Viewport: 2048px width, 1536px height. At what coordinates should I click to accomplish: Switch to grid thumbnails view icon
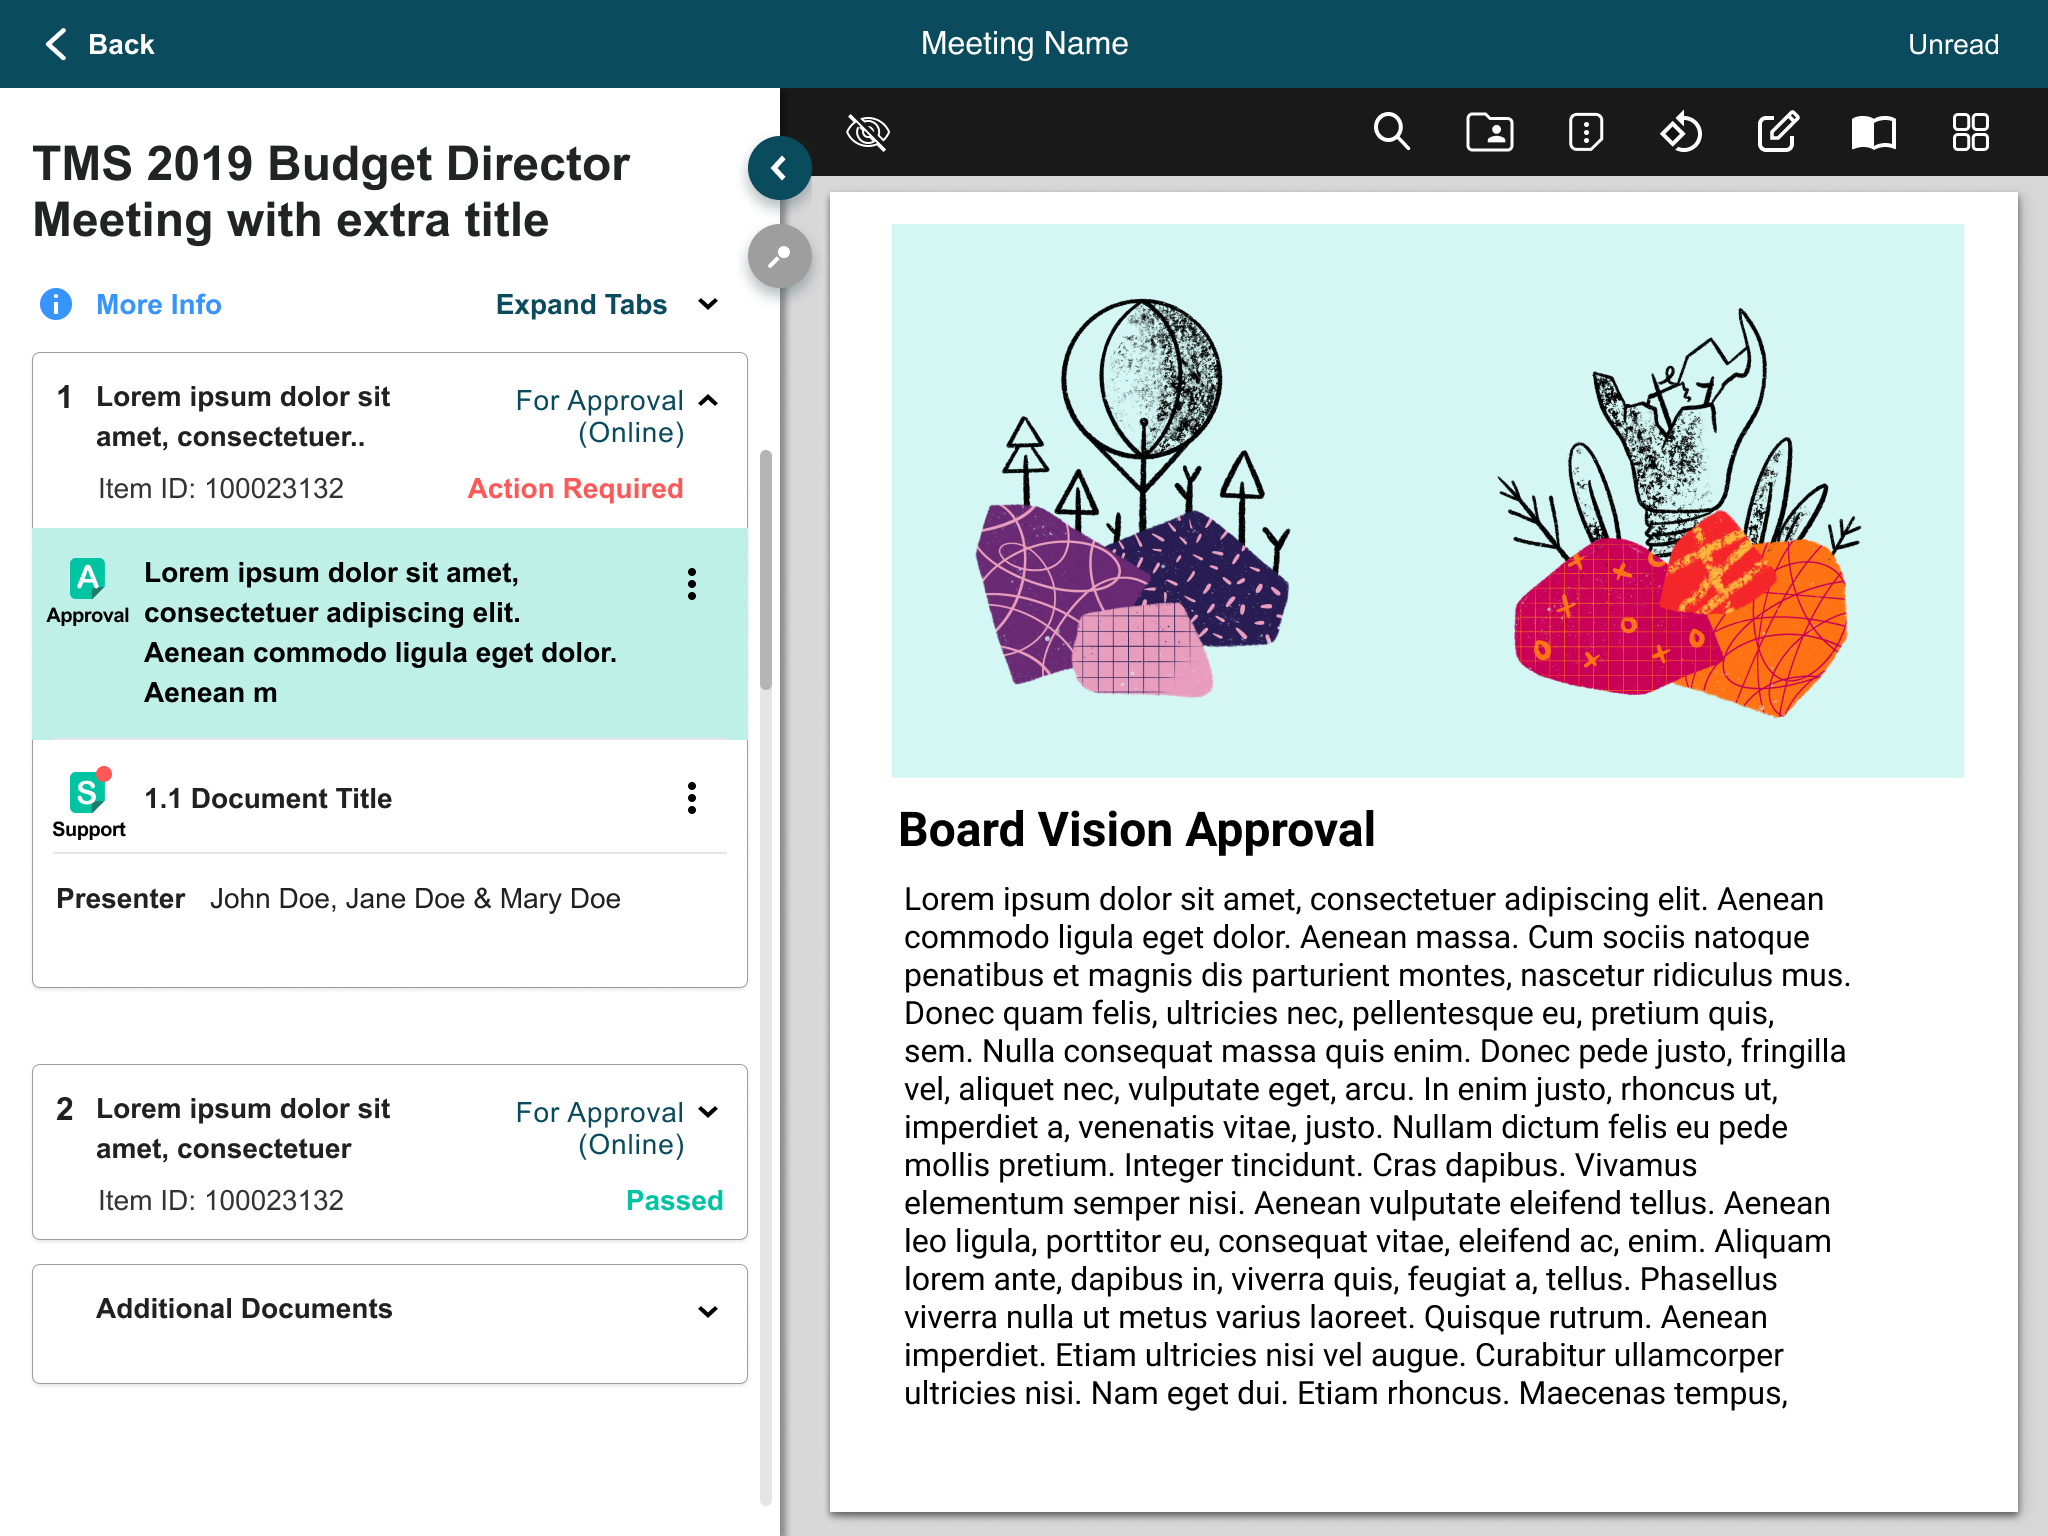1970,132
